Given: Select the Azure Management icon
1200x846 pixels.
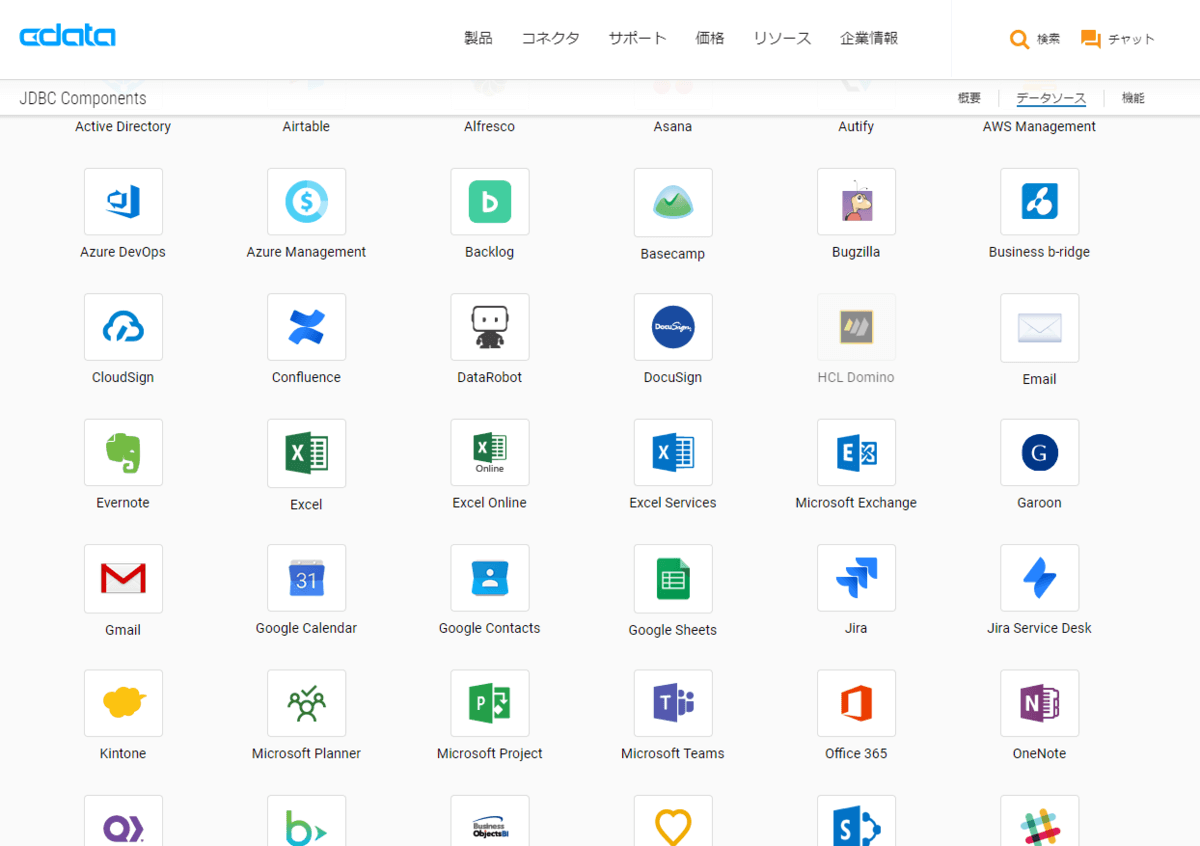Looking at the screenshot, I should pyautogui.click(x=306, y=202).
